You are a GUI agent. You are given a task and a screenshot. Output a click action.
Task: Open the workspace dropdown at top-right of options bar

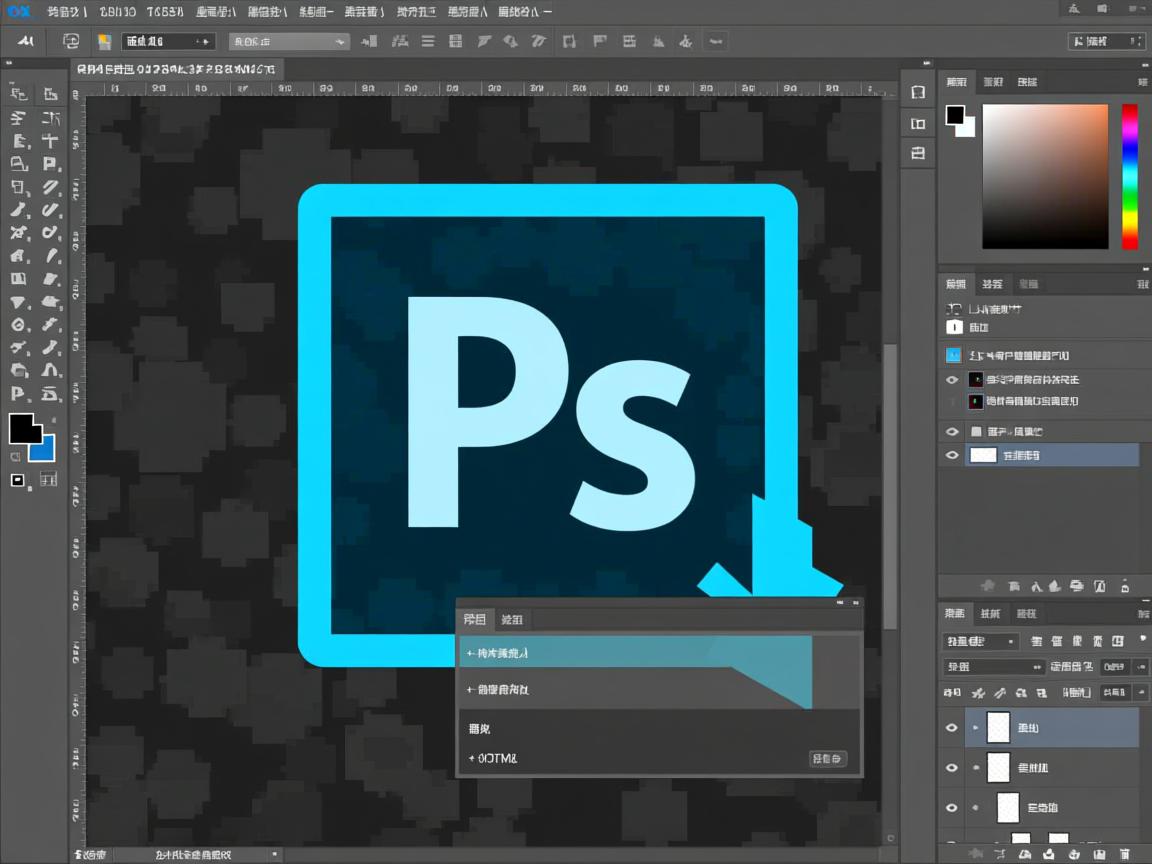1106,41
